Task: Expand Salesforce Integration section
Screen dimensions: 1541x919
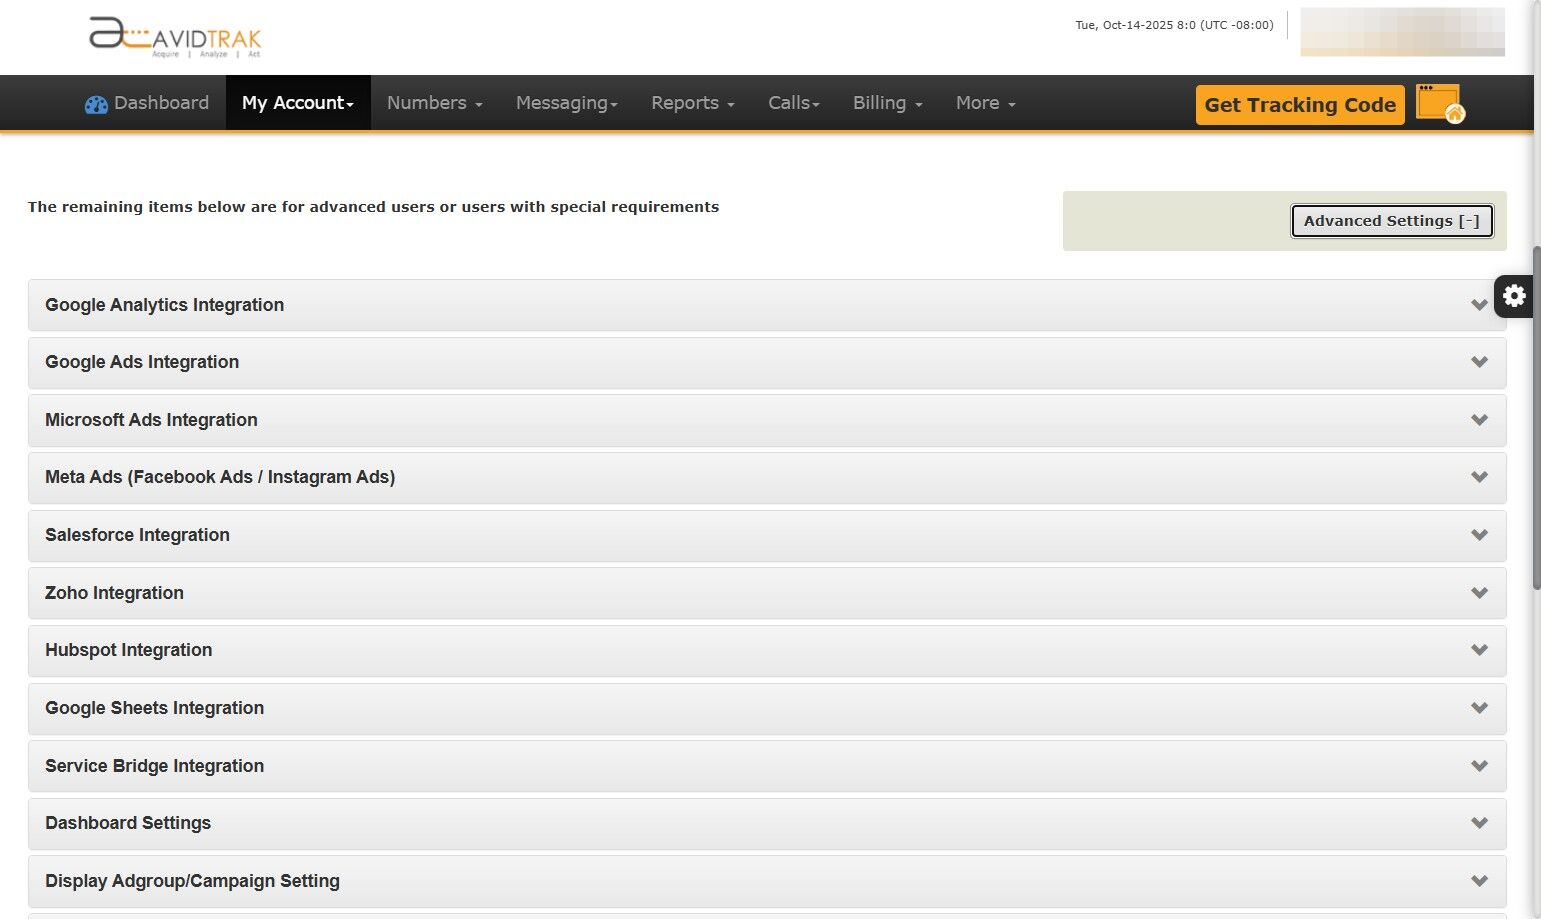Action: coord(767,535)
